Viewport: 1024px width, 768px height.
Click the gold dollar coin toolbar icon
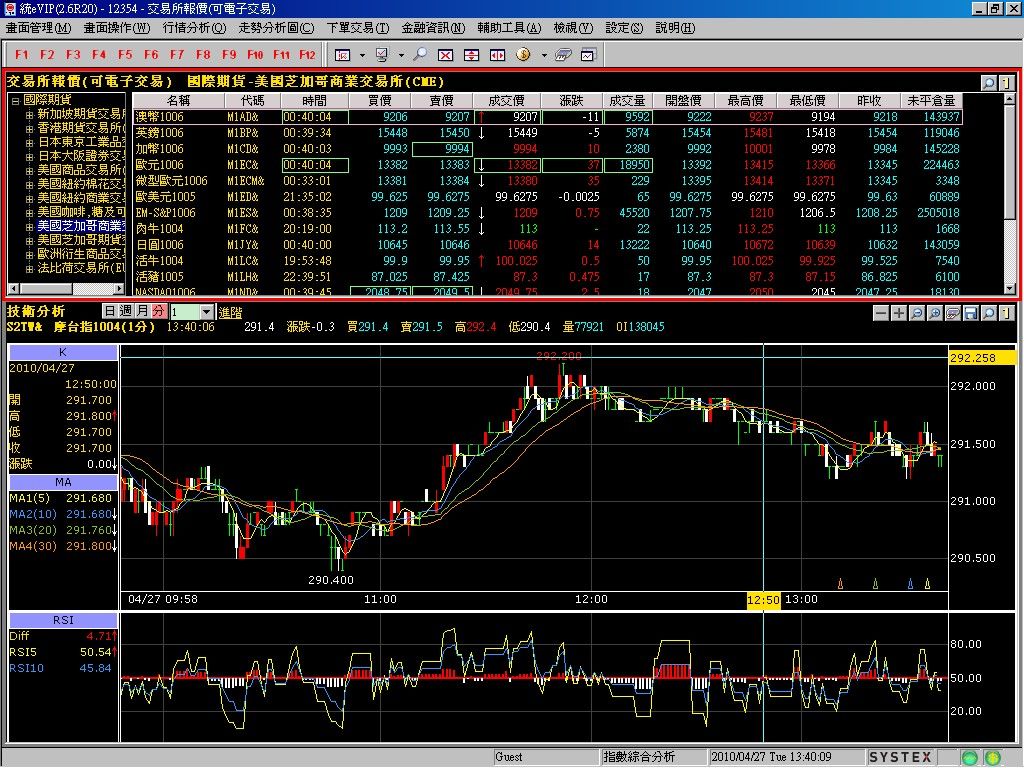[523, 55]
